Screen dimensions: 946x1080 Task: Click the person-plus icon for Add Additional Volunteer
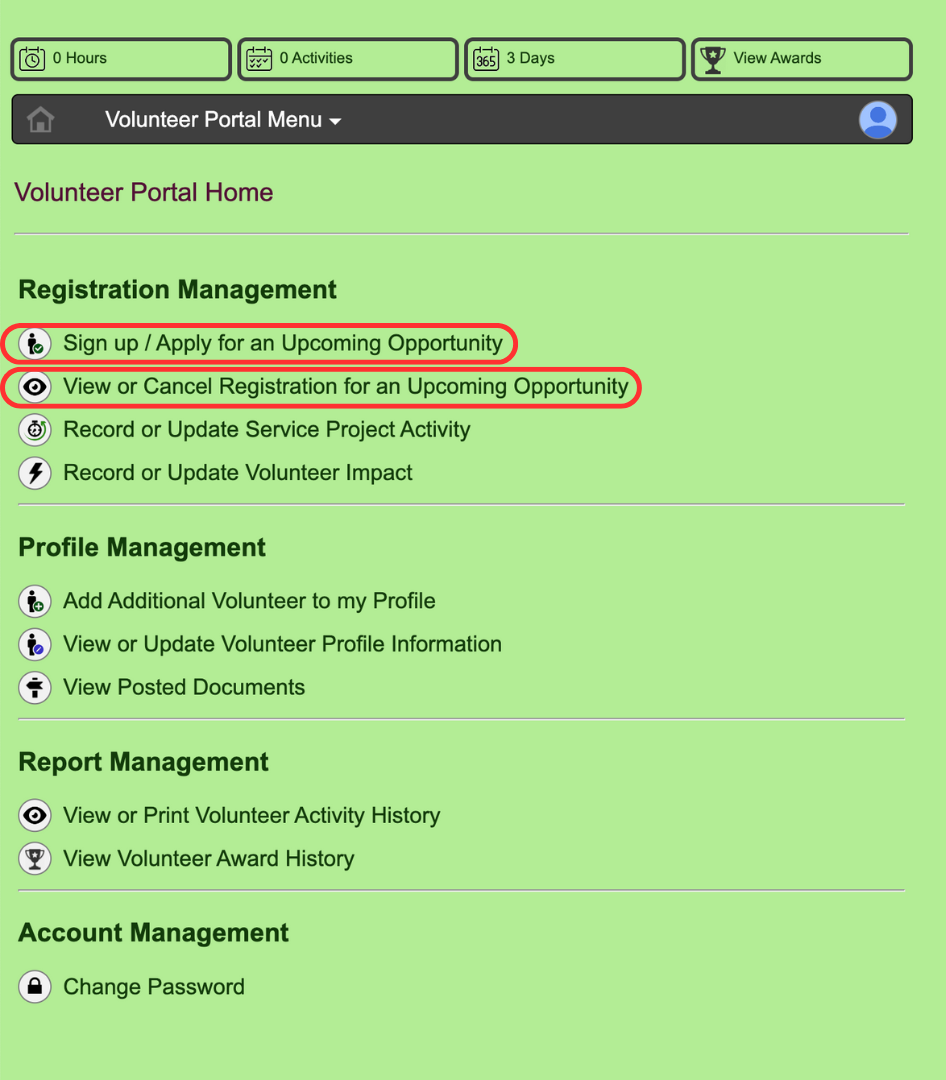[34, 601]
